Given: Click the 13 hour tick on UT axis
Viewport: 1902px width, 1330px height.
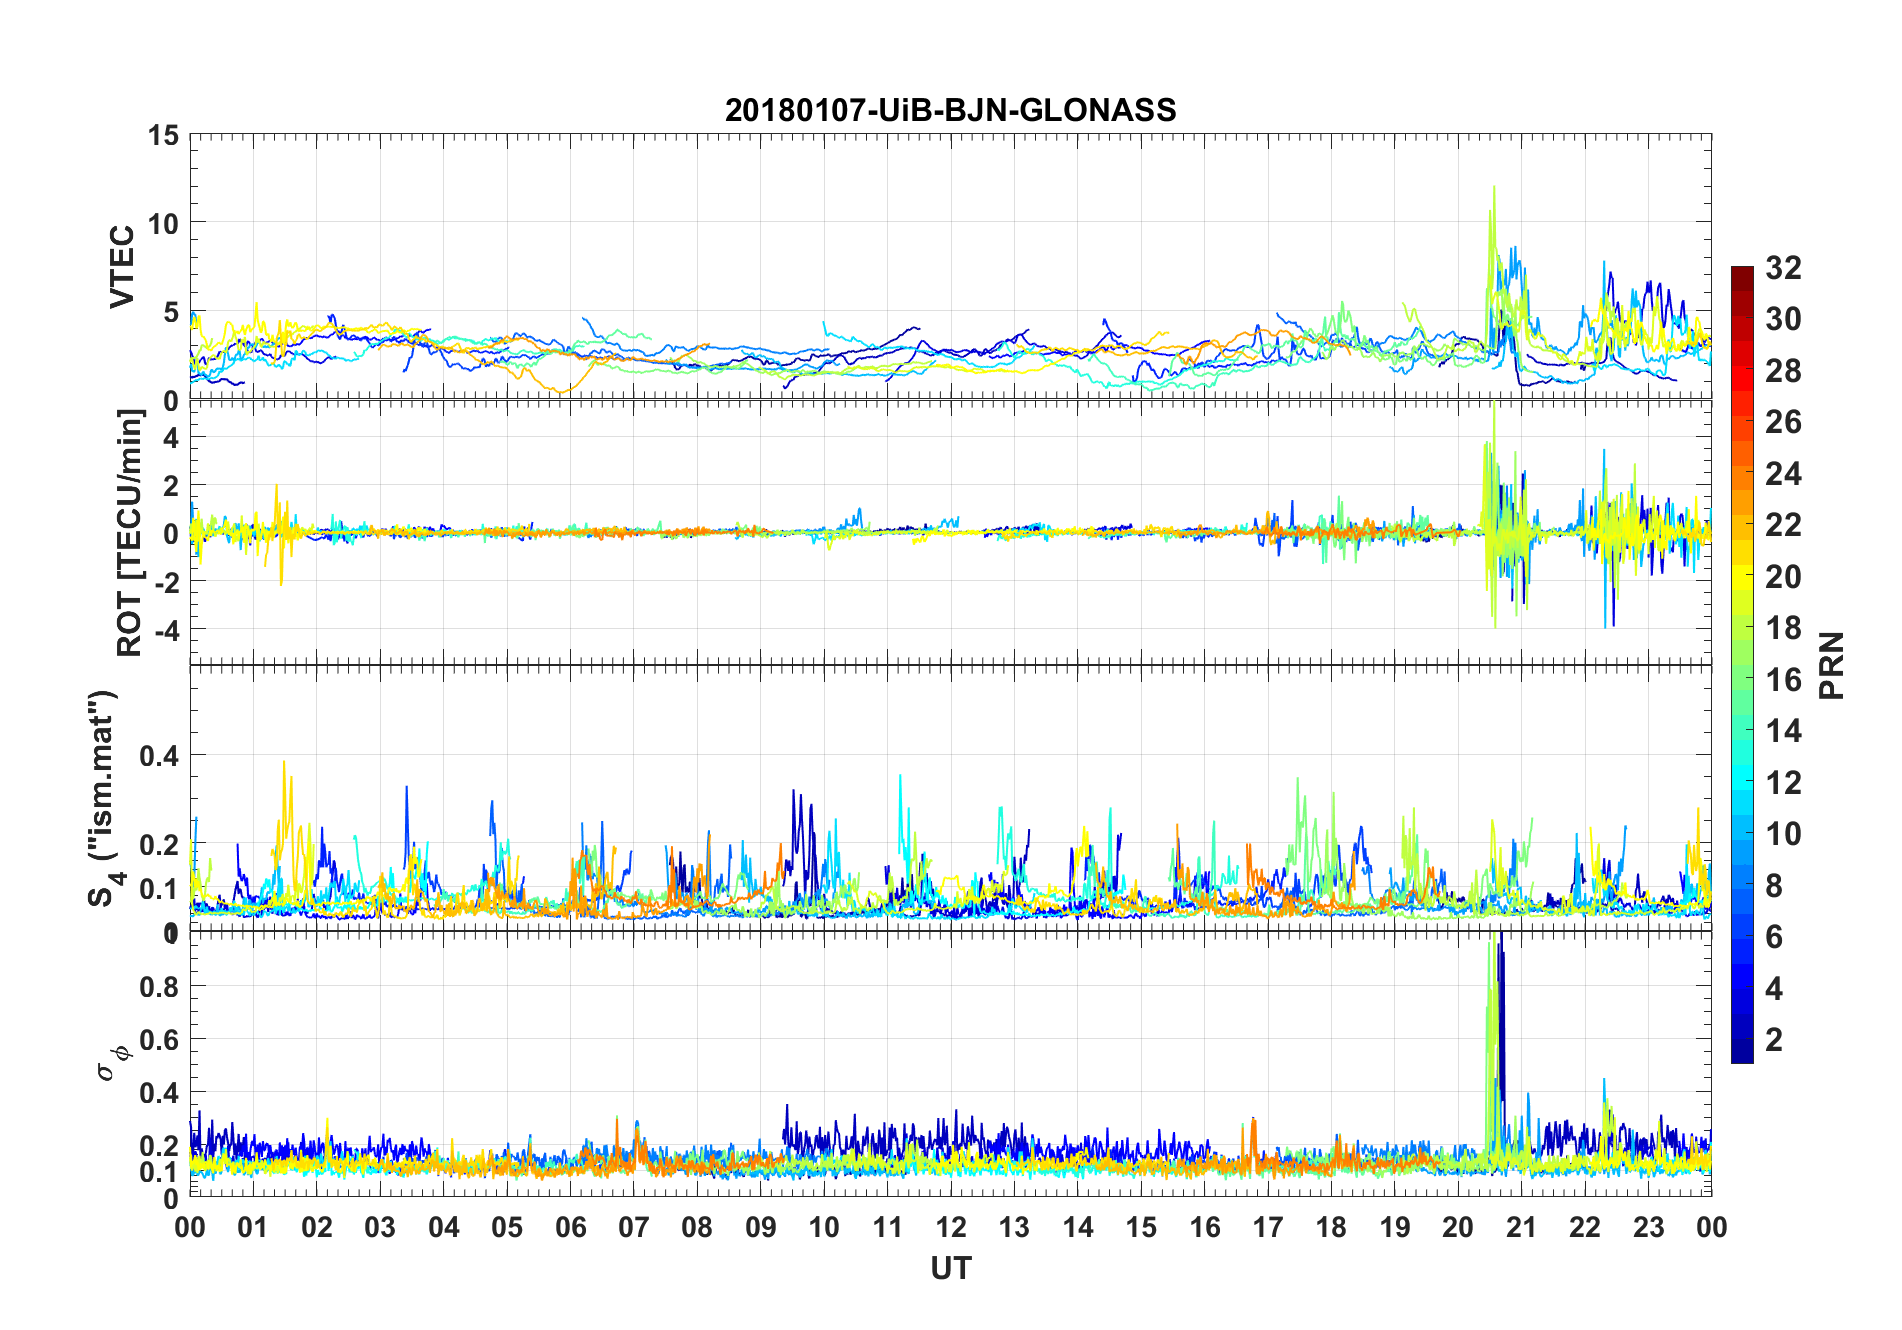Looking at the screenshot, I should click(x=1014, y=1227).
